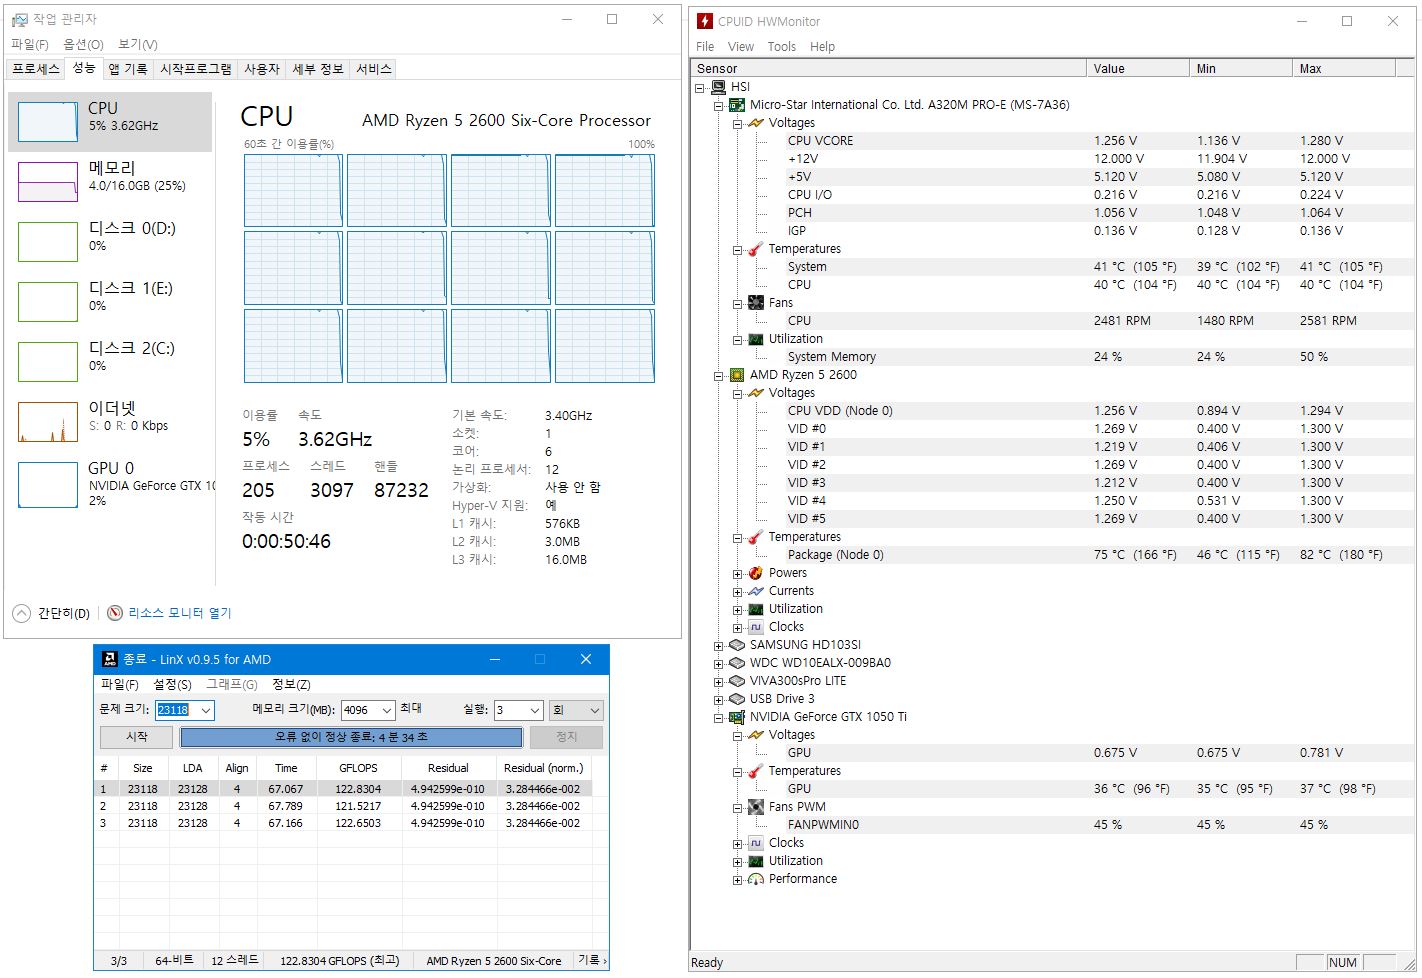Screen dimensions: 1422x978
Task: Click the resource monitor icon in Task Manager
Action: 115,613
